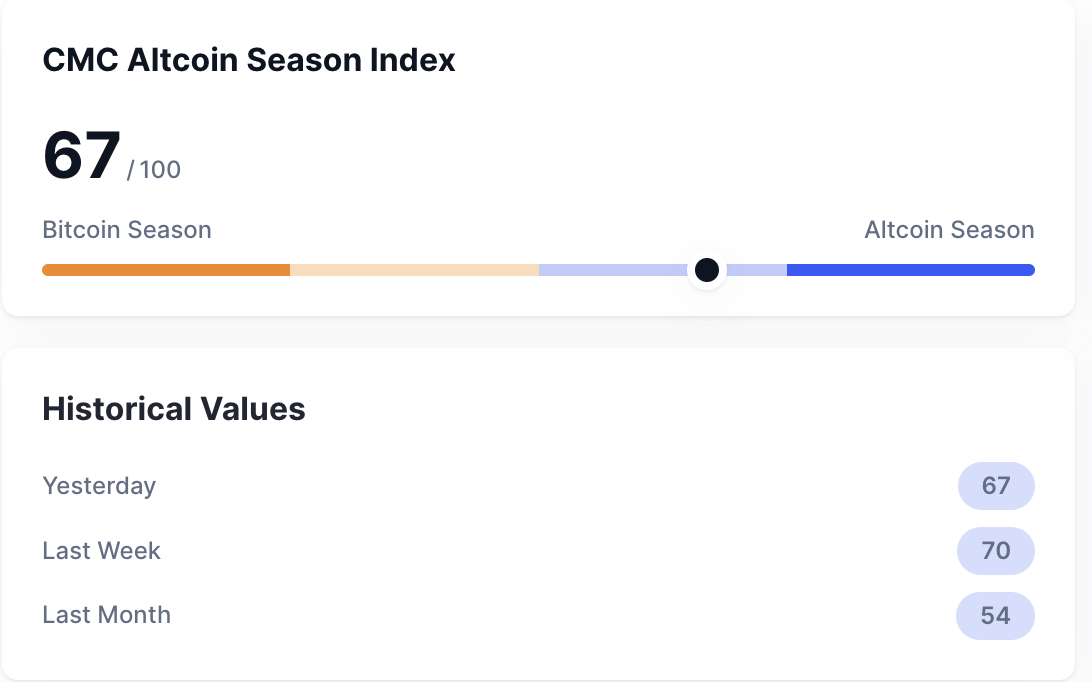Click the solid dark blue bar segment
The image size is (1092, 682).
910,270
